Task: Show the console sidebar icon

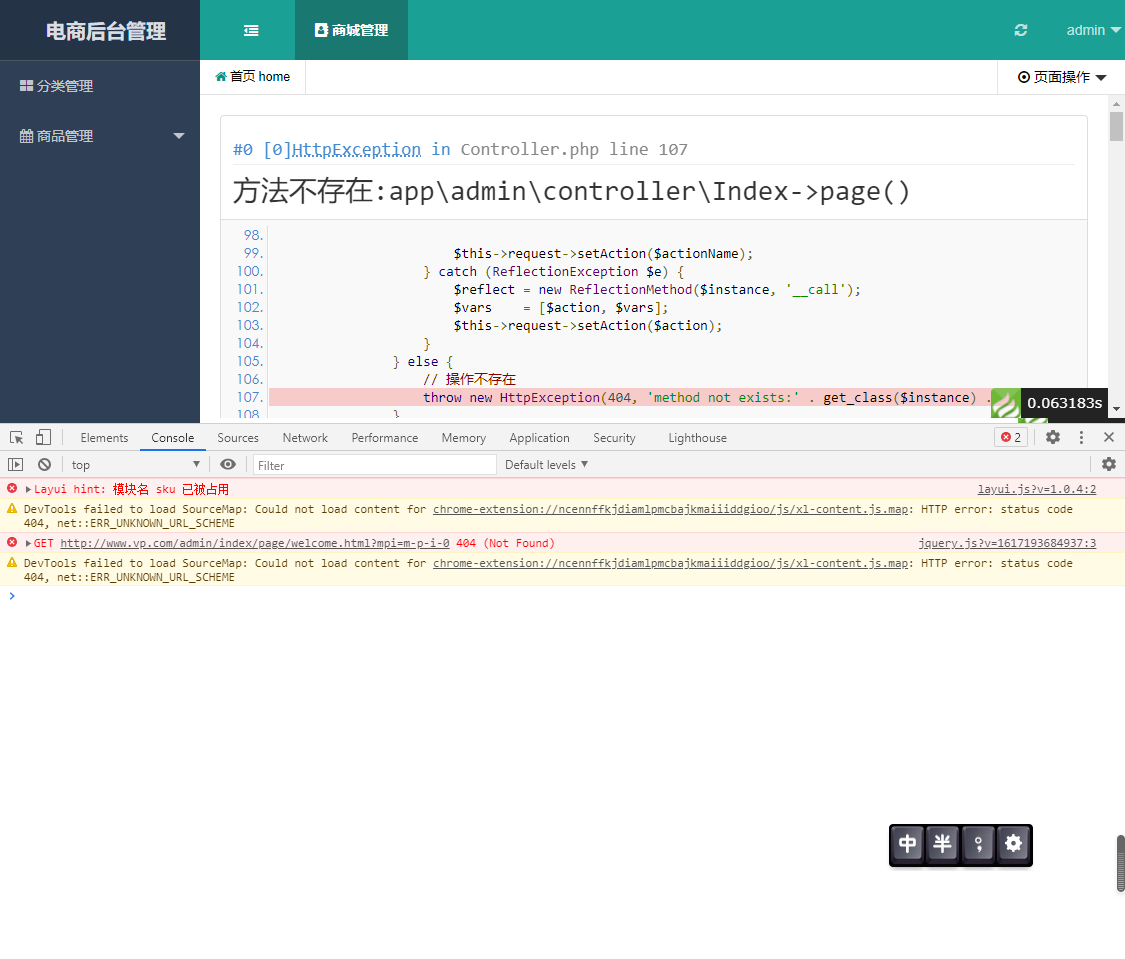Action: (x=16, y=465)
